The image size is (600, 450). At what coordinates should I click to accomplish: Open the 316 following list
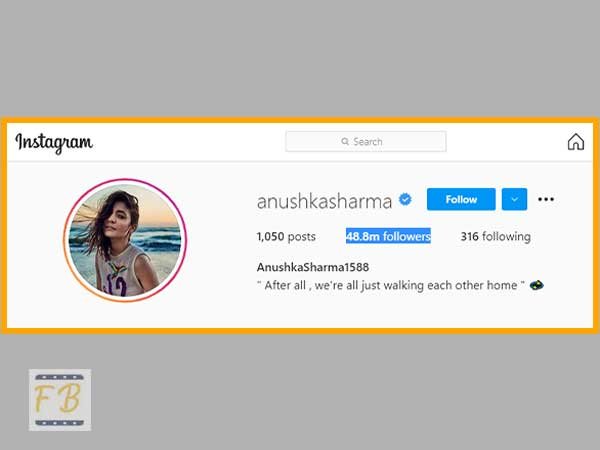click(496, 236)
